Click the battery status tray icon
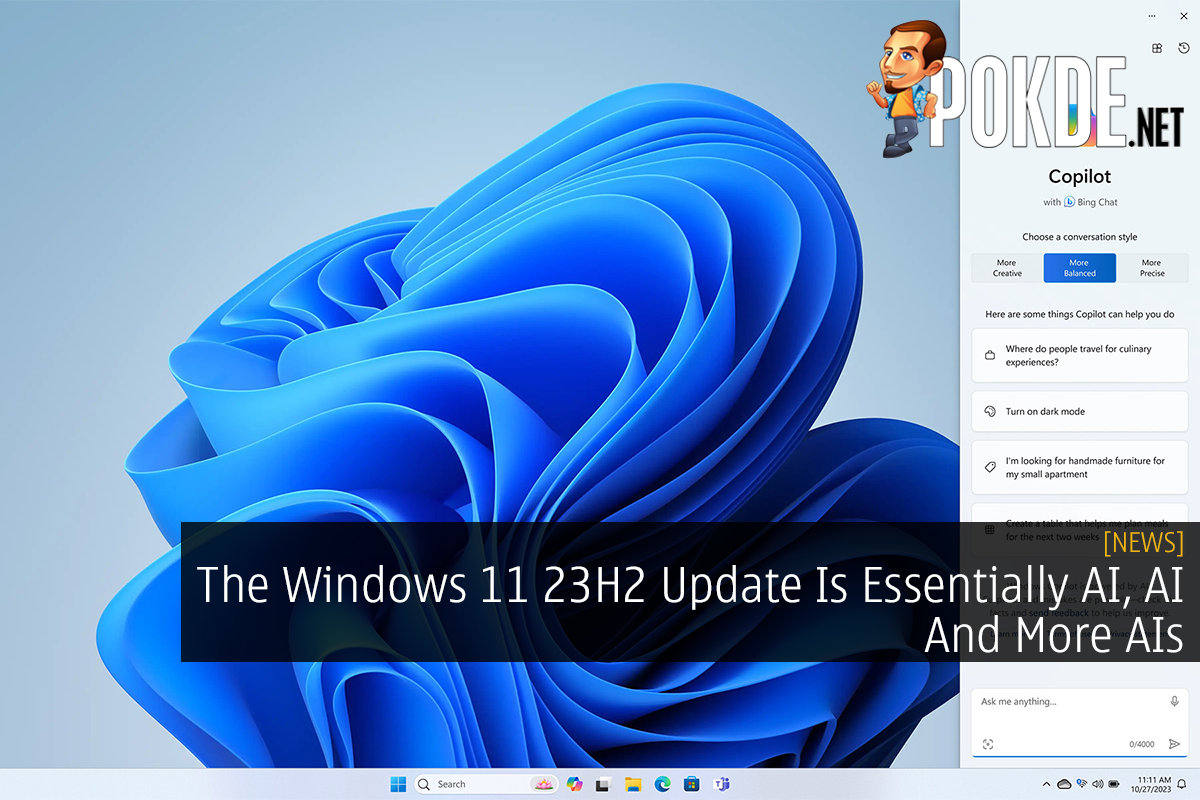Image resolution: width=1200 pixels, height=800 pixels. 1114,784
